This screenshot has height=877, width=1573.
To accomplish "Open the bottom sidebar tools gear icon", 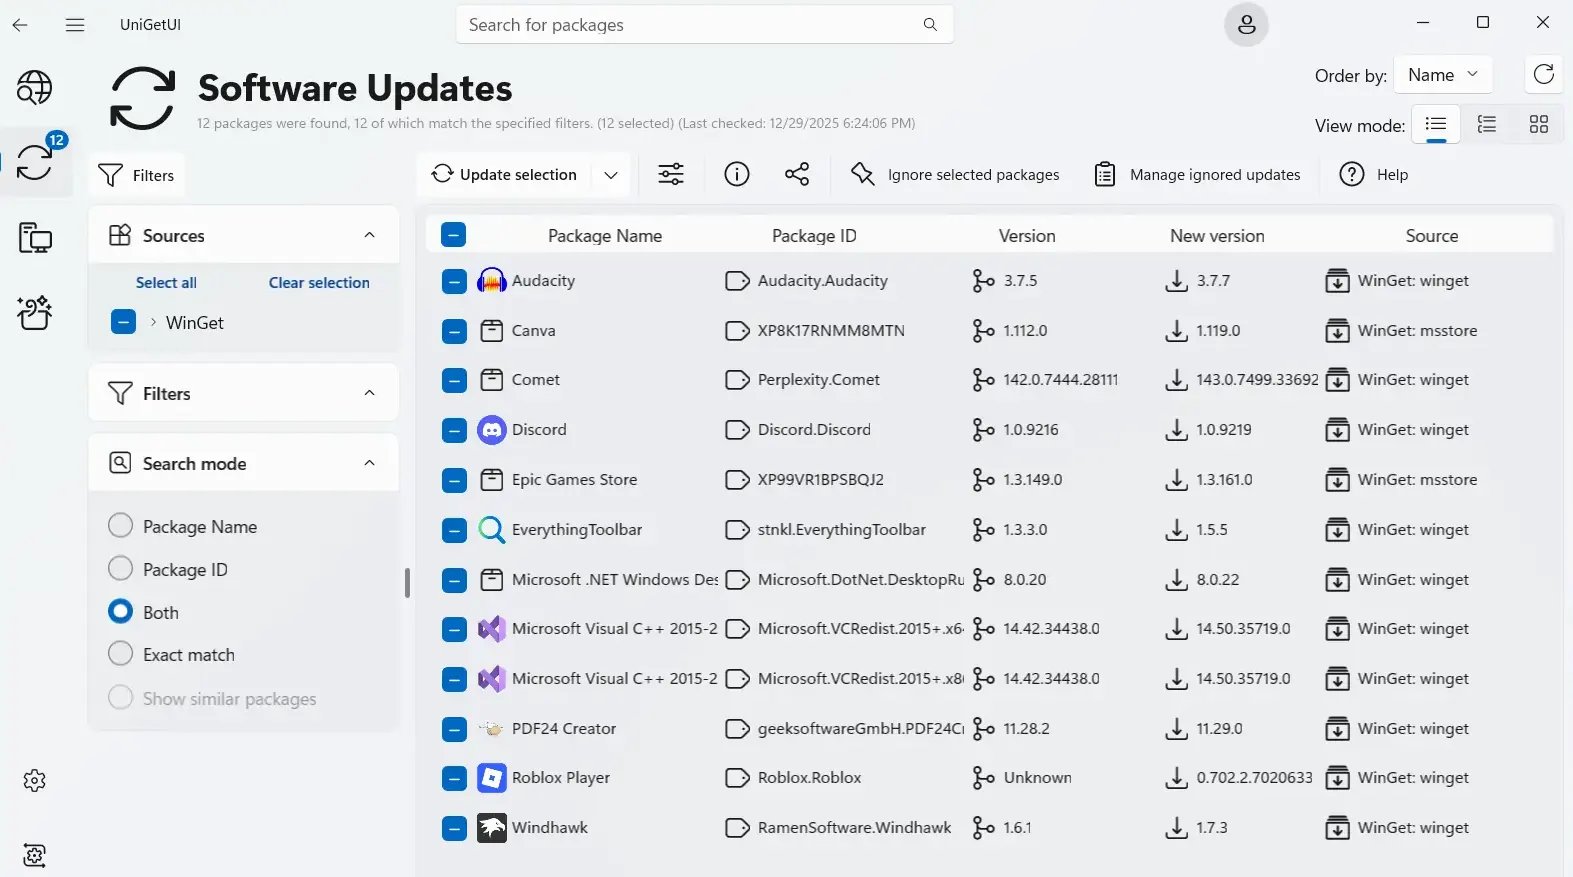I will [34, 855].
